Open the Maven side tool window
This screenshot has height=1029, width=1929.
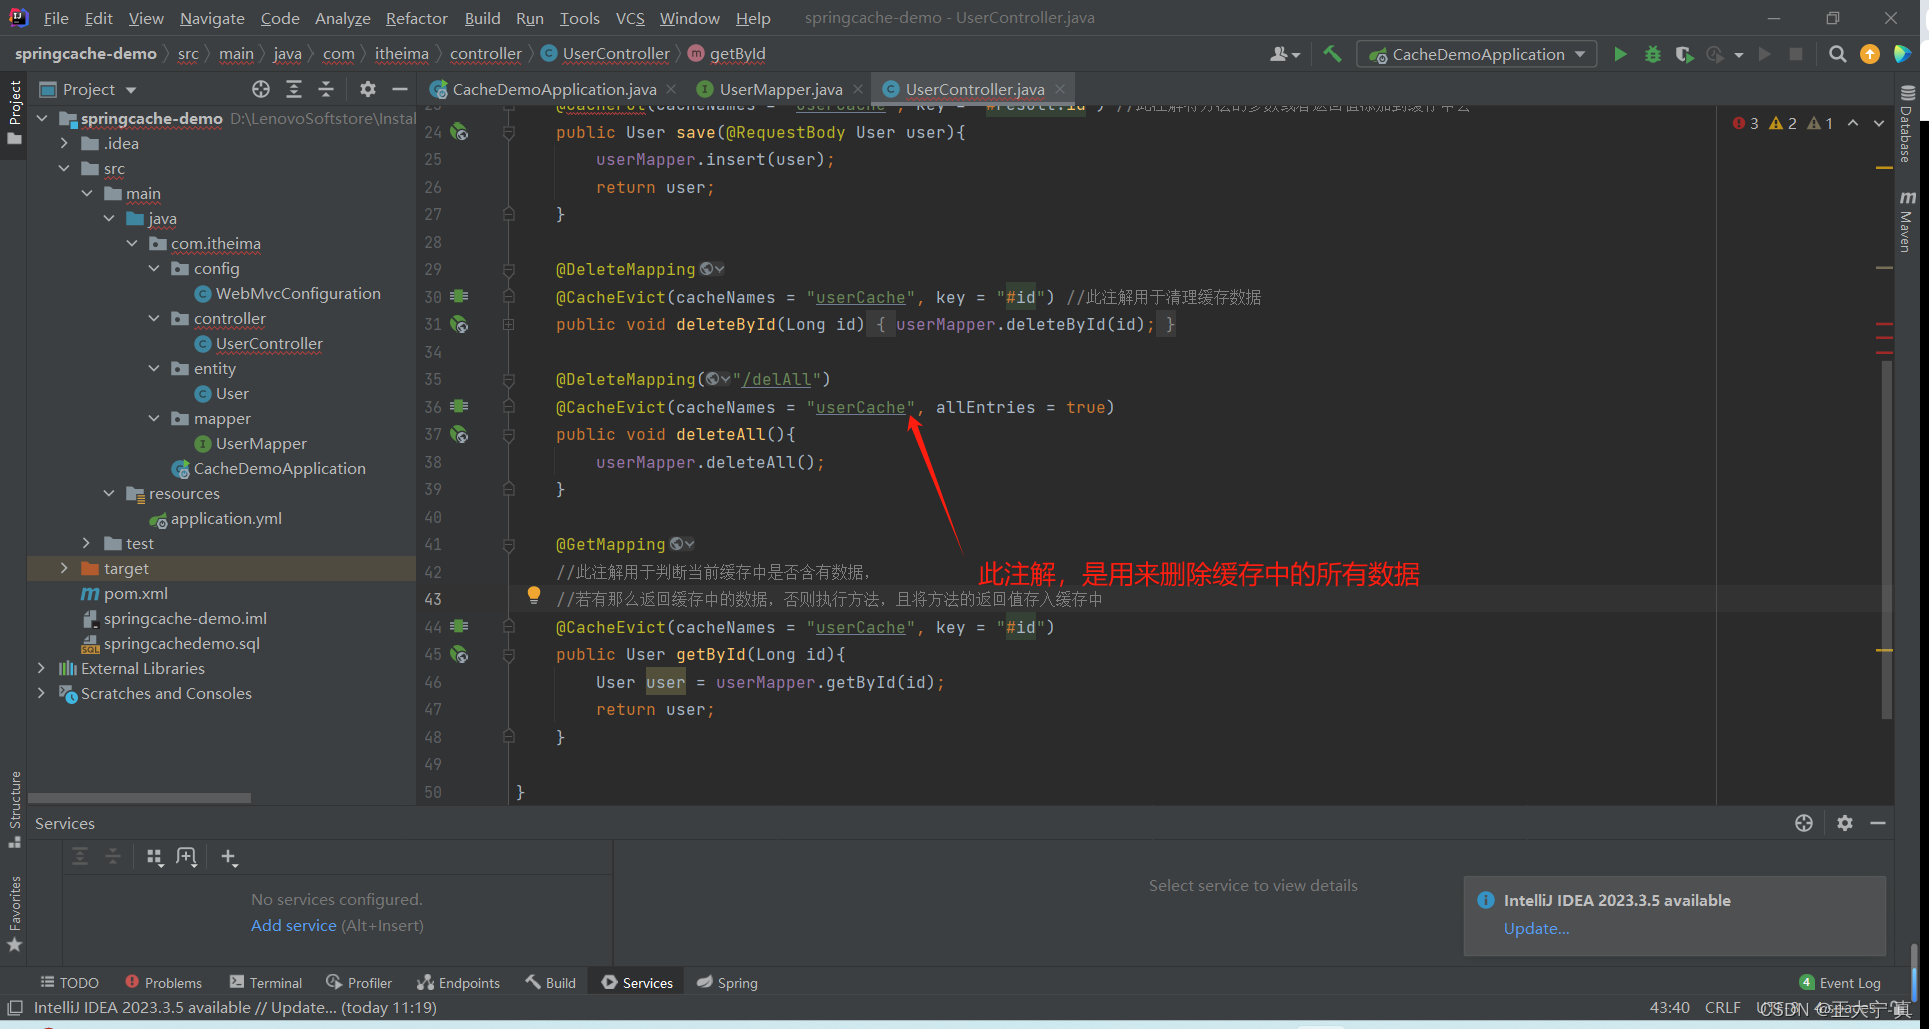point(1906,221)
